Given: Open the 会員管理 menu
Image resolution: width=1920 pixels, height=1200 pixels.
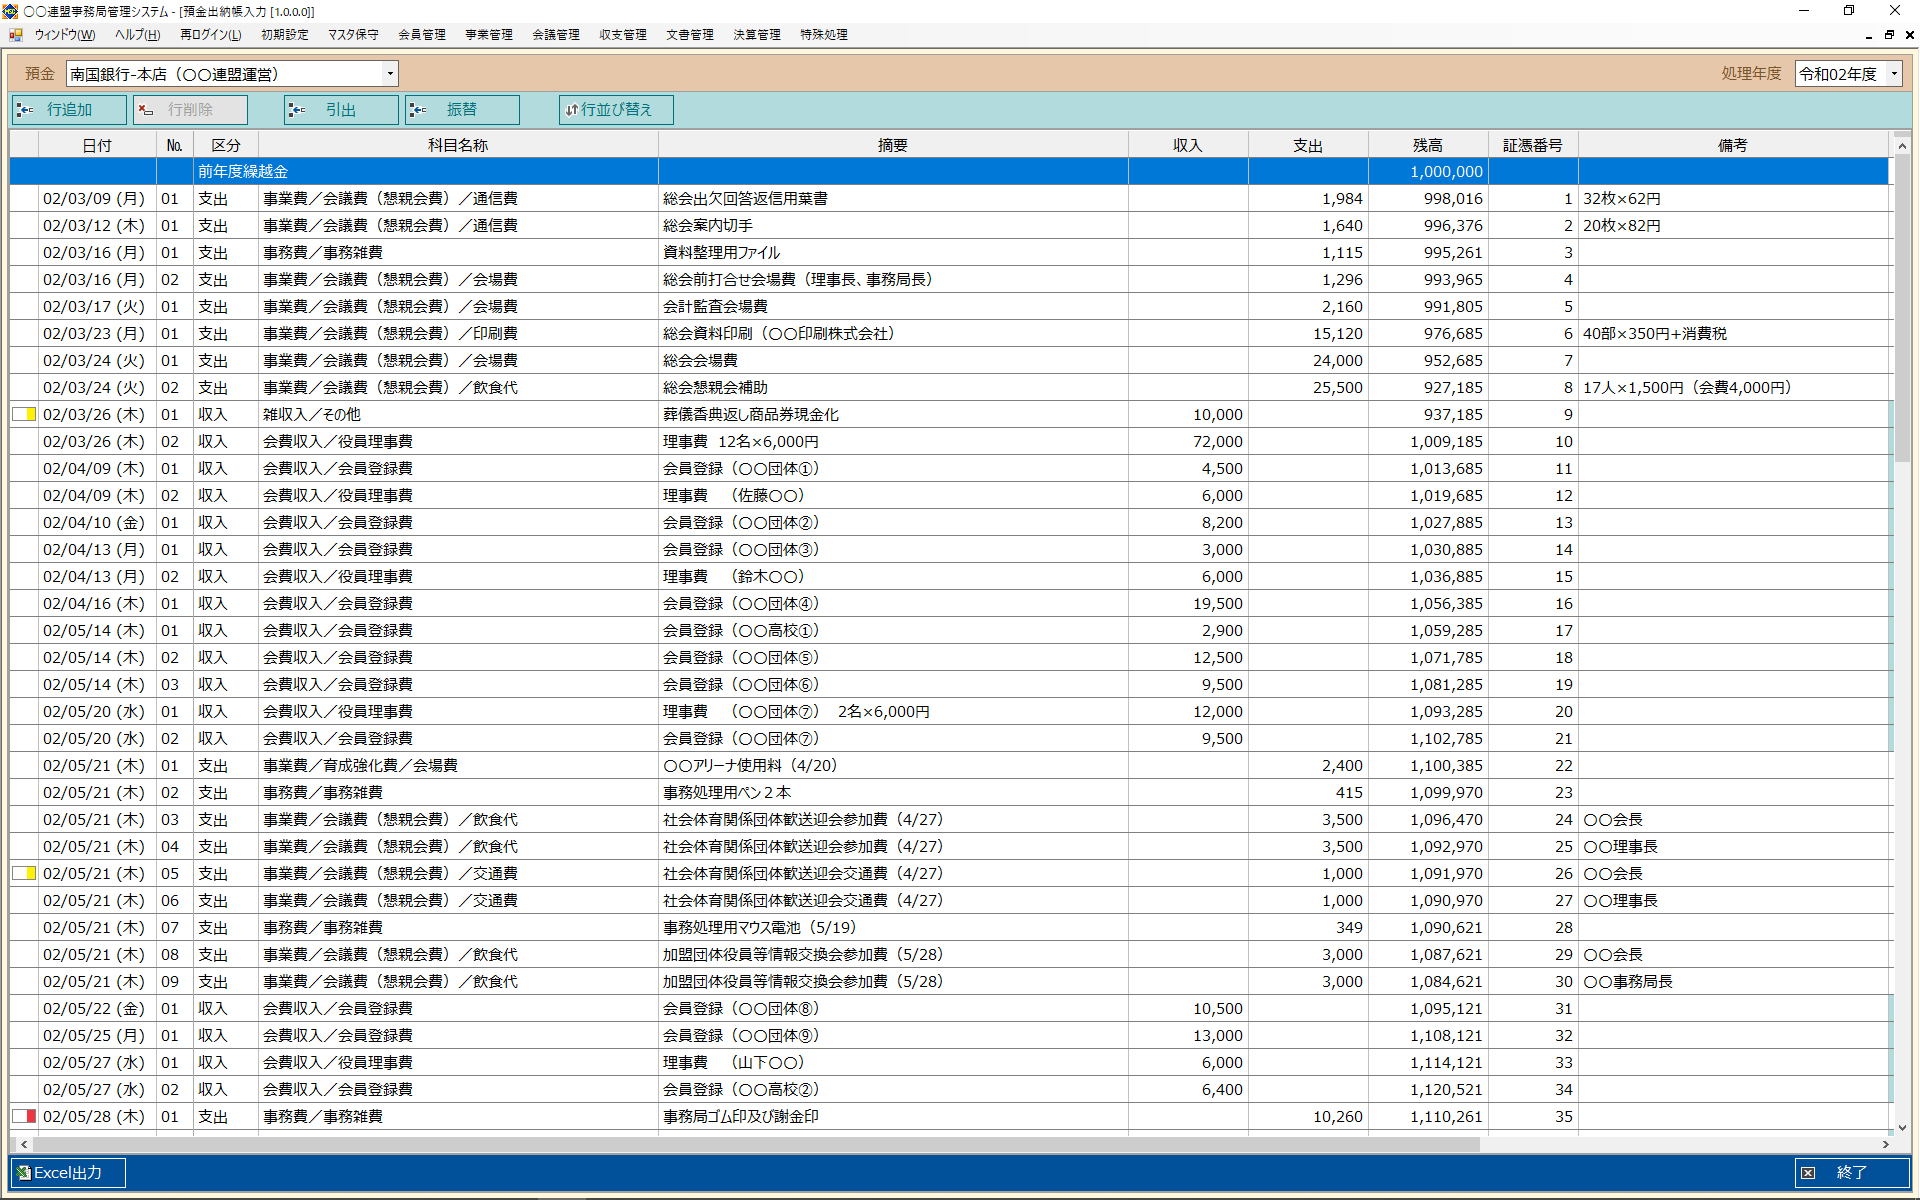Looking at the screenshot, I should coord(421,35).
